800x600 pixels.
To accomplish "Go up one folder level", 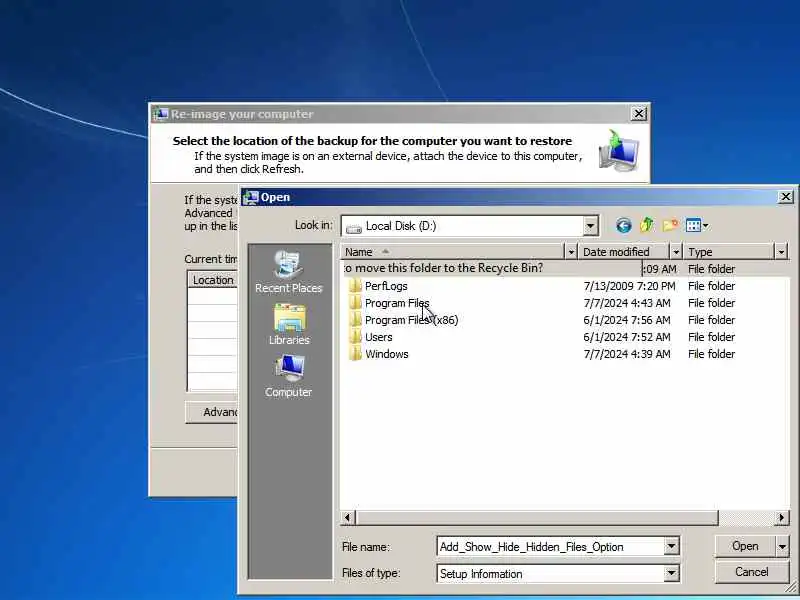I will coord(646,225).
